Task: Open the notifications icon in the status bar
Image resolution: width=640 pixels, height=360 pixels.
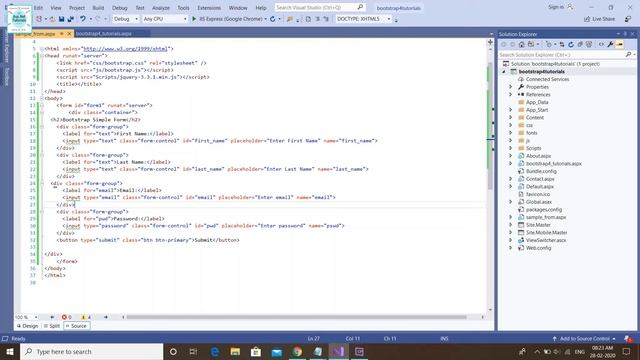Action: point(628,338)
